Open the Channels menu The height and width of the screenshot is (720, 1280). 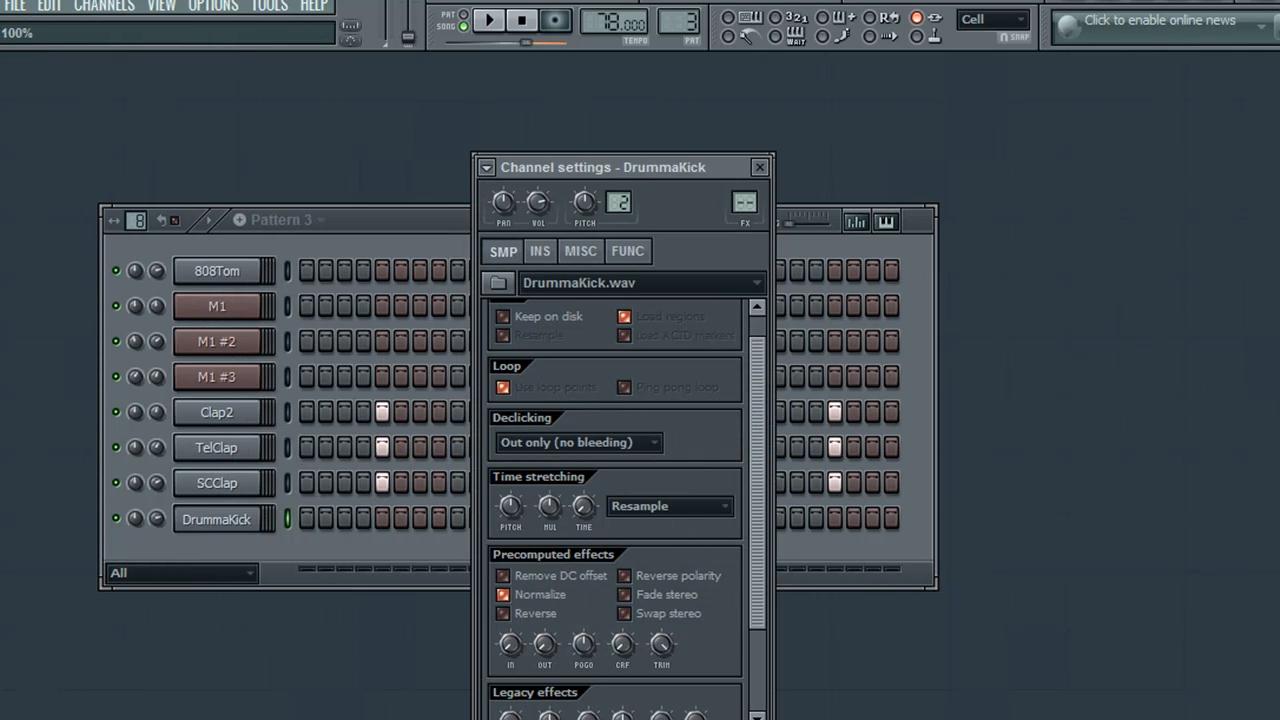104,6
